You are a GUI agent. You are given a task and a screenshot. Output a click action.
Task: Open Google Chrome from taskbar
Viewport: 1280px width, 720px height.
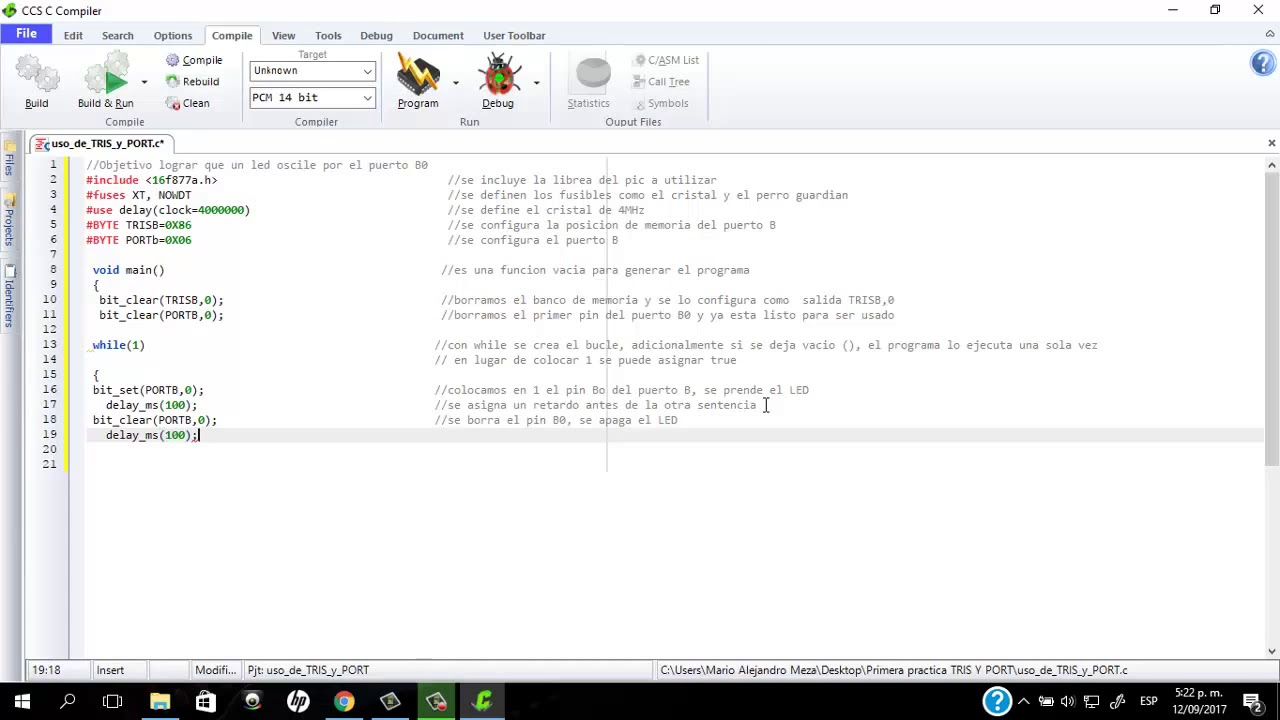pos(343,701)
